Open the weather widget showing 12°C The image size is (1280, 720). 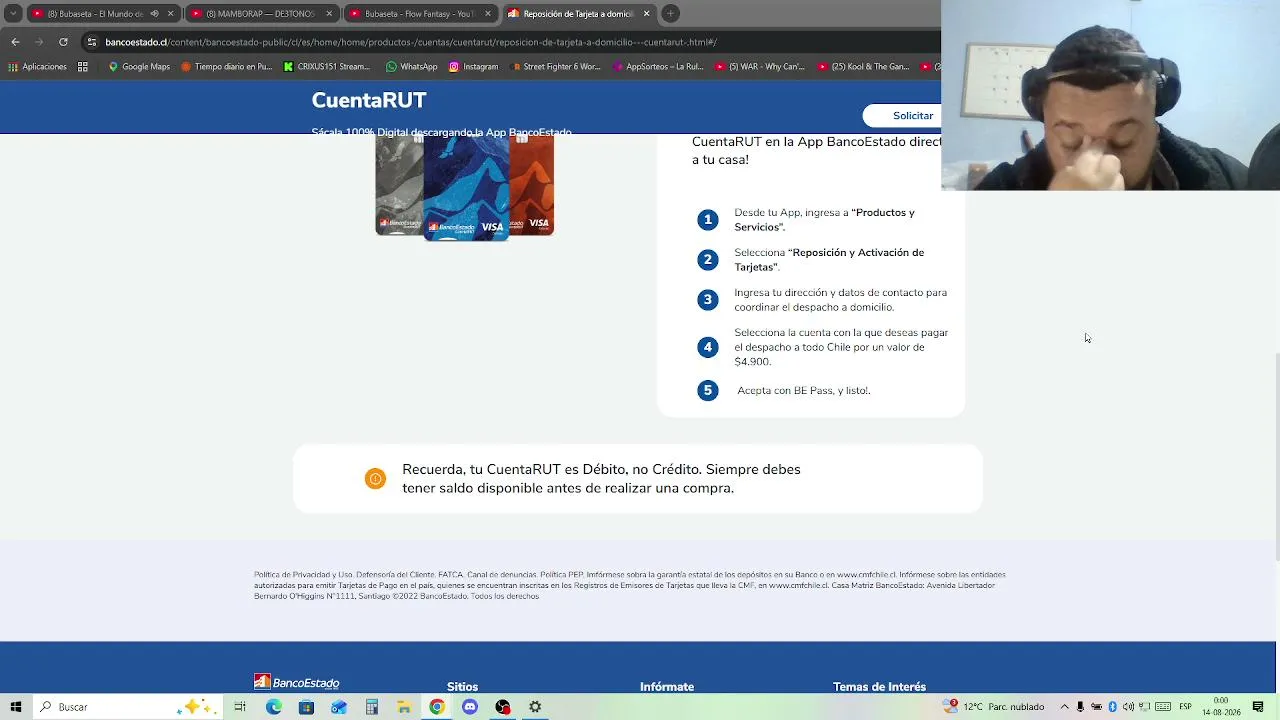pyautogui.click(x=994, y=707)
